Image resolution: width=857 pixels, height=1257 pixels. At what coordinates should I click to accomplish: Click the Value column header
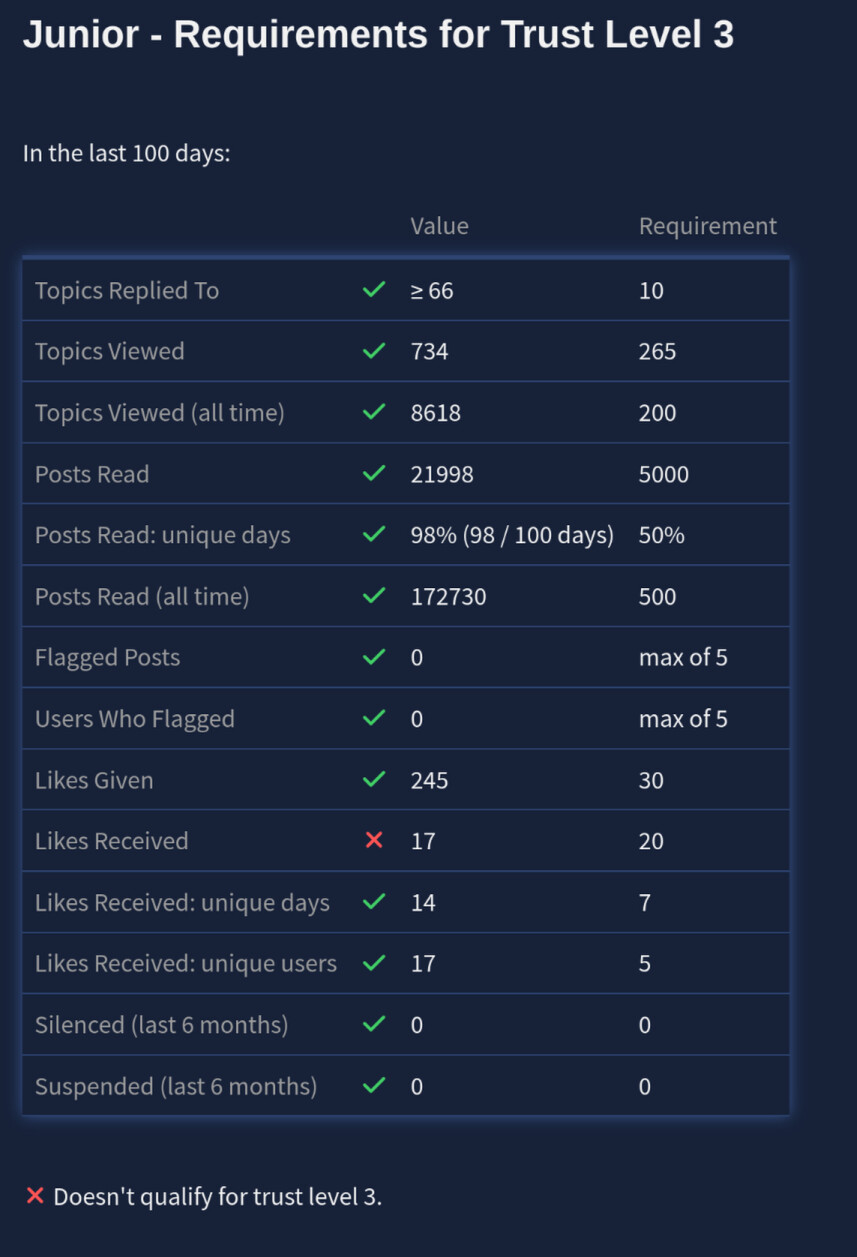click(439, 226)
